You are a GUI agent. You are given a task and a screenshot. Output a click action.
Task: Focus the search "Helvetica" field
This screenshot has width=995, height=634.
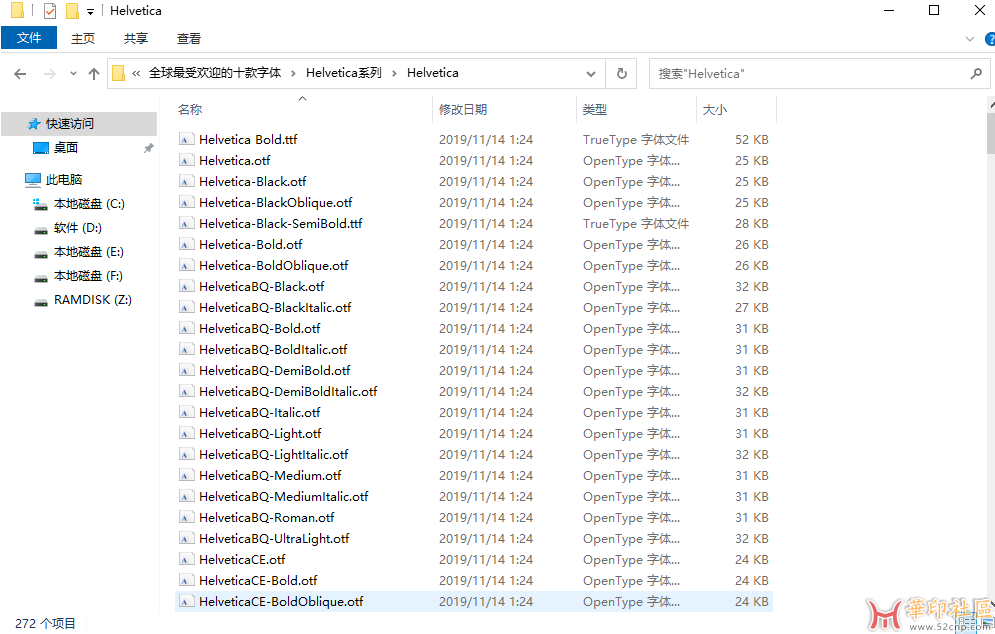(819, 74)
